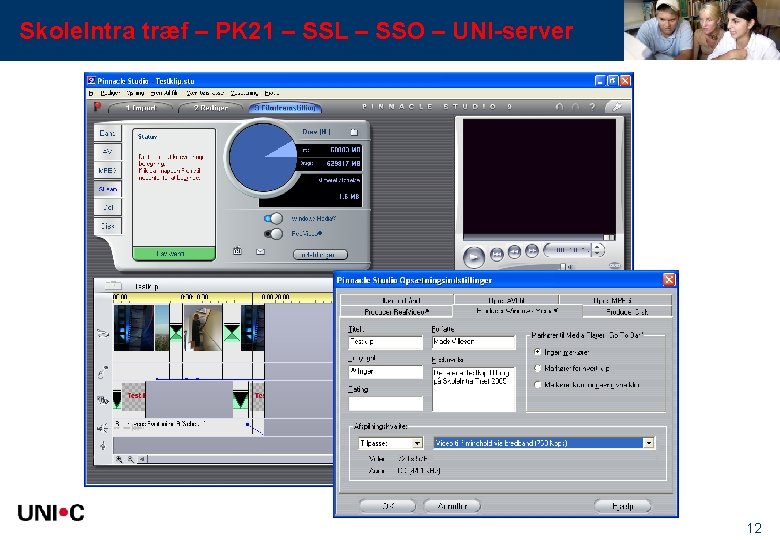Image resolution: width=780 pixels, height=540 pixels.
Task: Click the fast forward button in player
Action: click(x=532, y=251)
